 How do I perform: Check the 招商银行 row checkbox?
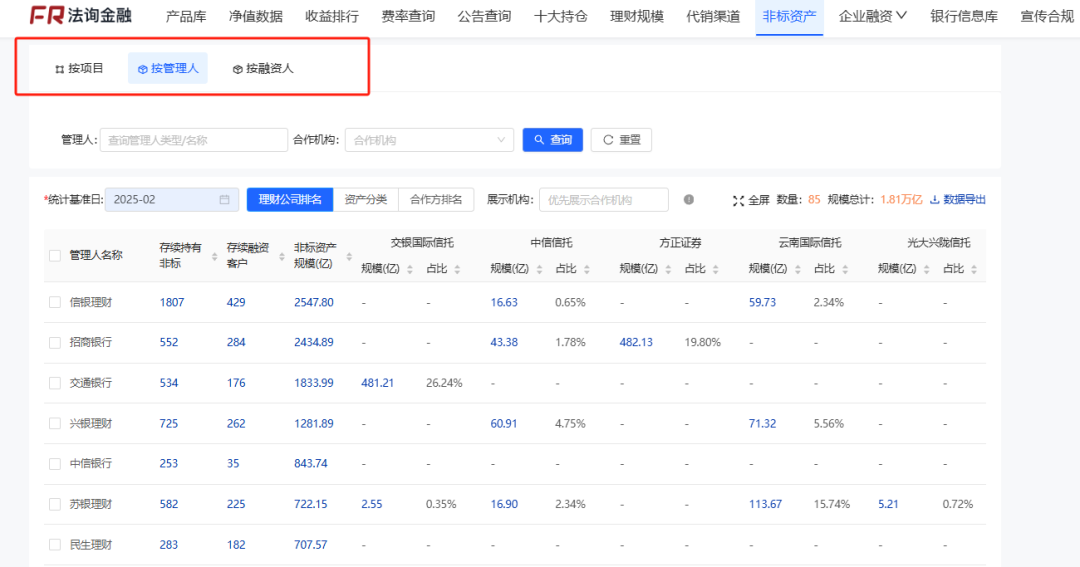click(x=55, y=342)
